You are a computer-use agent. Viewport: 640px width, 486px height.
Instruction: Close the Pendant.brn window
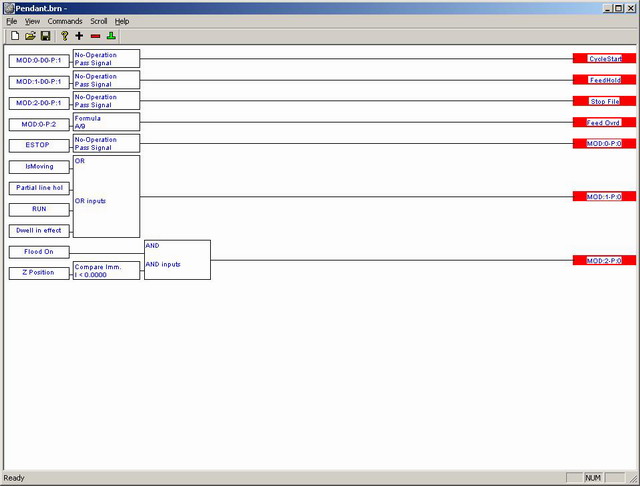[x=631, y=8]
